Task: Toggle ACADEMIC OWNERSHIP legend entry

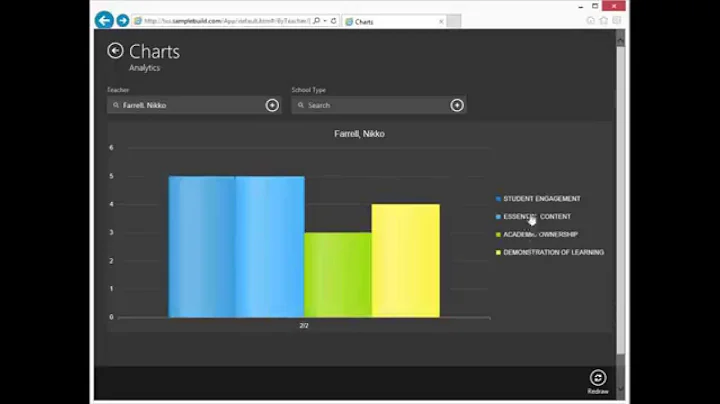Action: (537, 234)
